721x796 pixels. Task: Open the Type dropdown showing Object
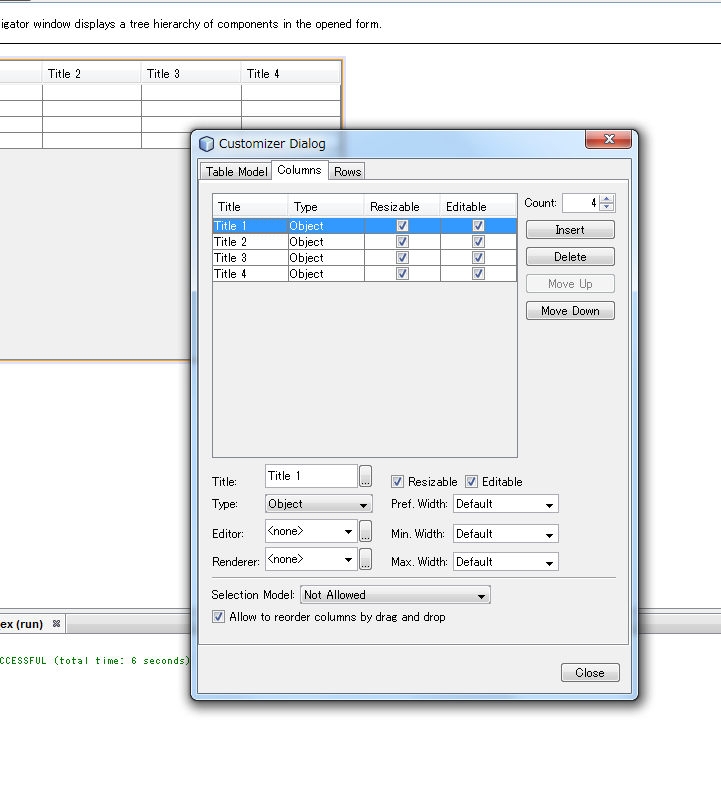319,504
